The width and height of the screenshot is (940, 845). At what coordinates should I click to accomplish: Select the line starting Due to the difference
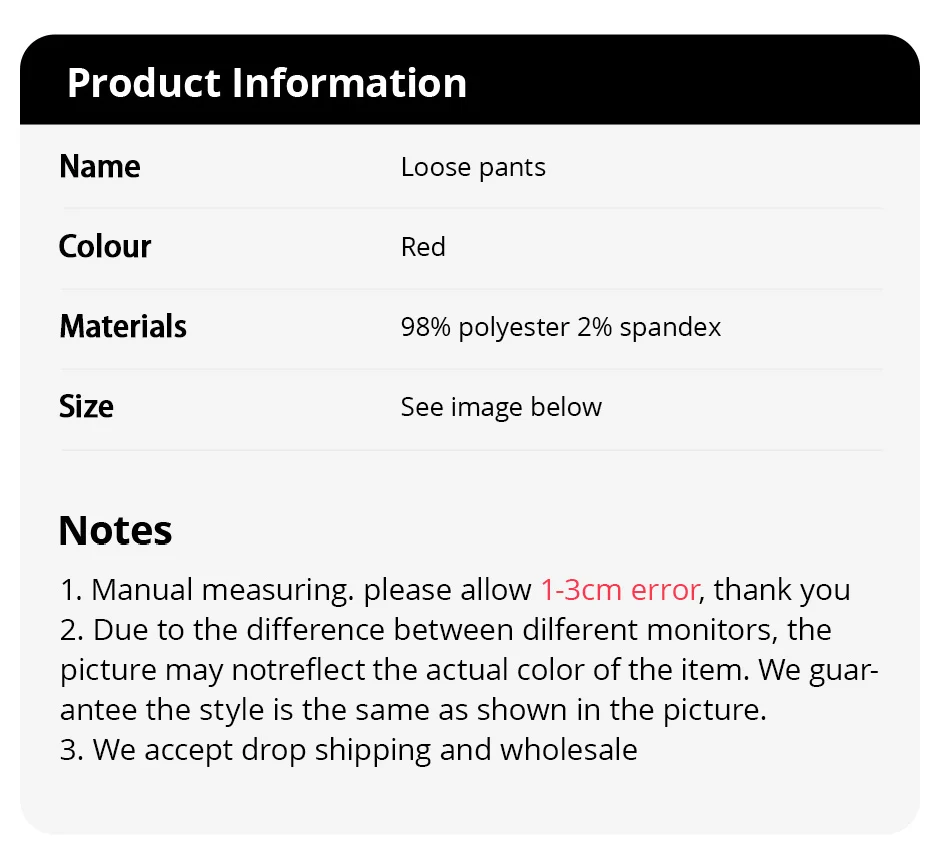[445, 630]
